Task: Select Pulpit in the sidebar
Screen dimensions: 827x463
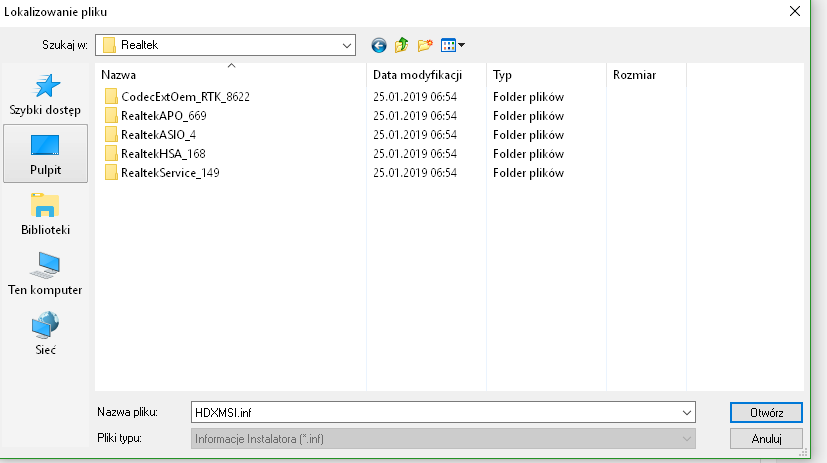Action: [x=45, y=154]
